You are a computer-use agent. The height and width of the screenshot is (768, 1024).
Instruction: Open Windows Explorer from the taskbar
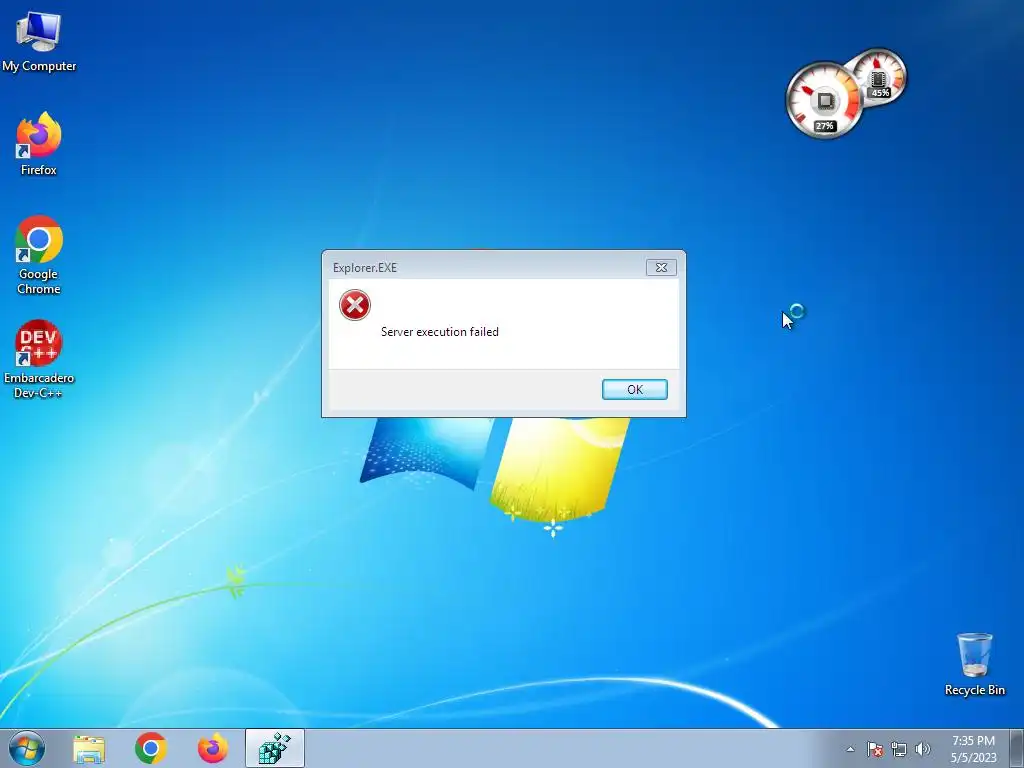[x=89, y=748]
